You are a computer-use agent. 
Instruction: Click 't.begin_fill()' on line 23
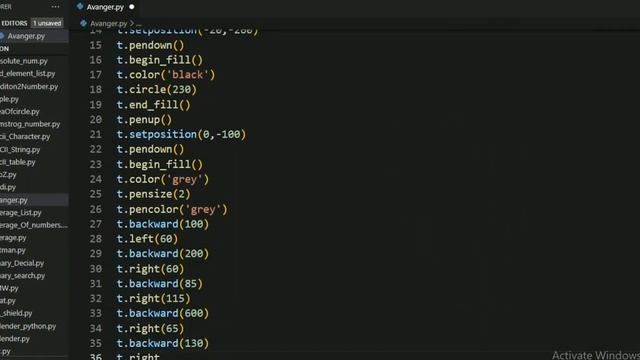click(160, 164)
